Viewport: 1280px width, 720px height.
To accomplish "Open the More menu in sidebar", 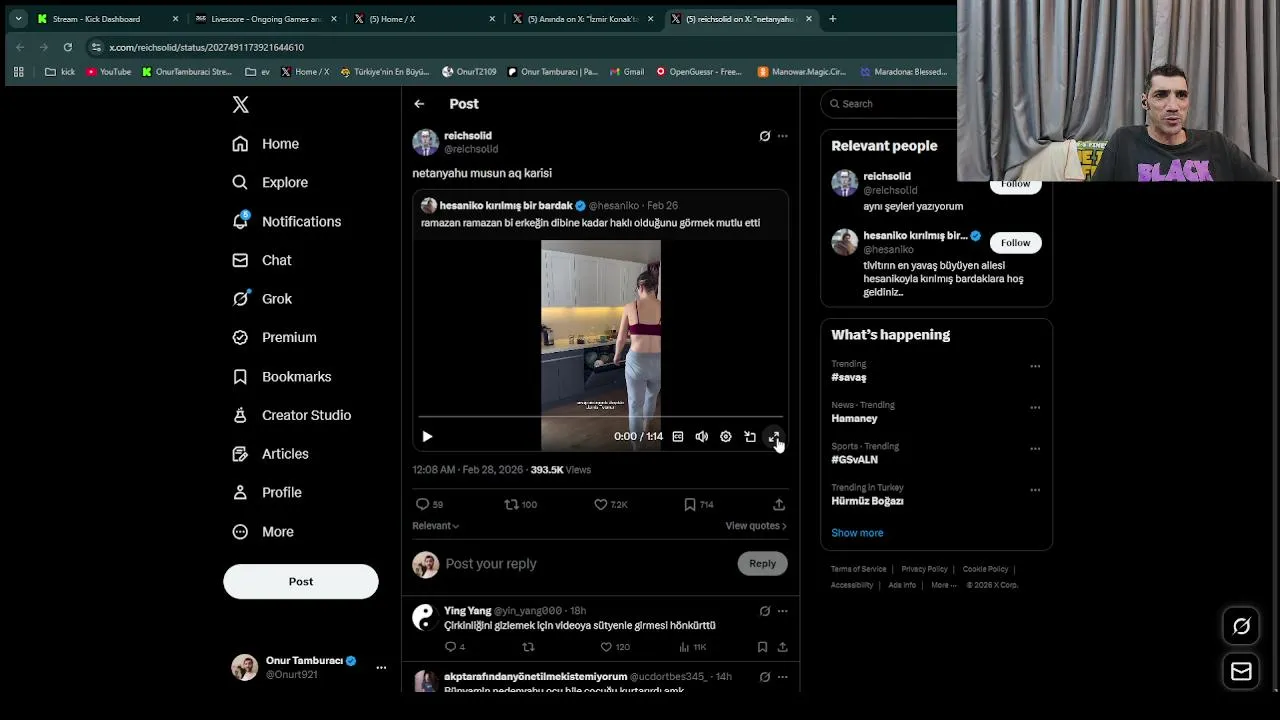I will tap(263, 532).
